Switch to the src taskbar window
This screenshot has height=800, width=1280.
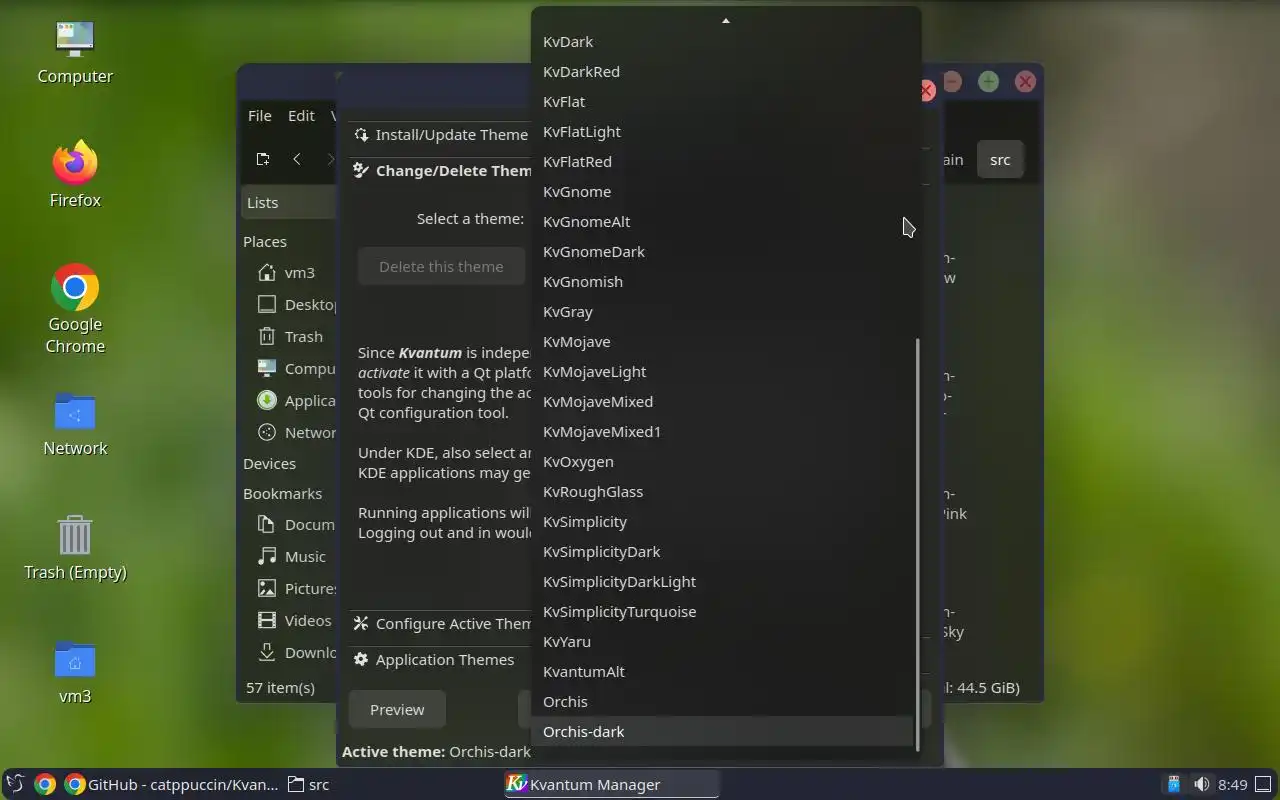(309, 785)
